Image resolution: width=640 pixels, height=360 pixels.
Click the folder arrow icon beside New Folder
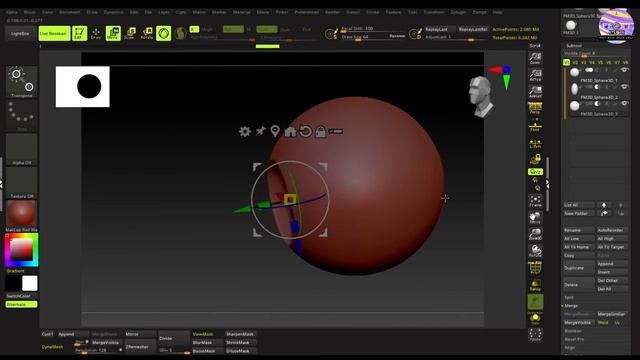click(x=604, y=213)
